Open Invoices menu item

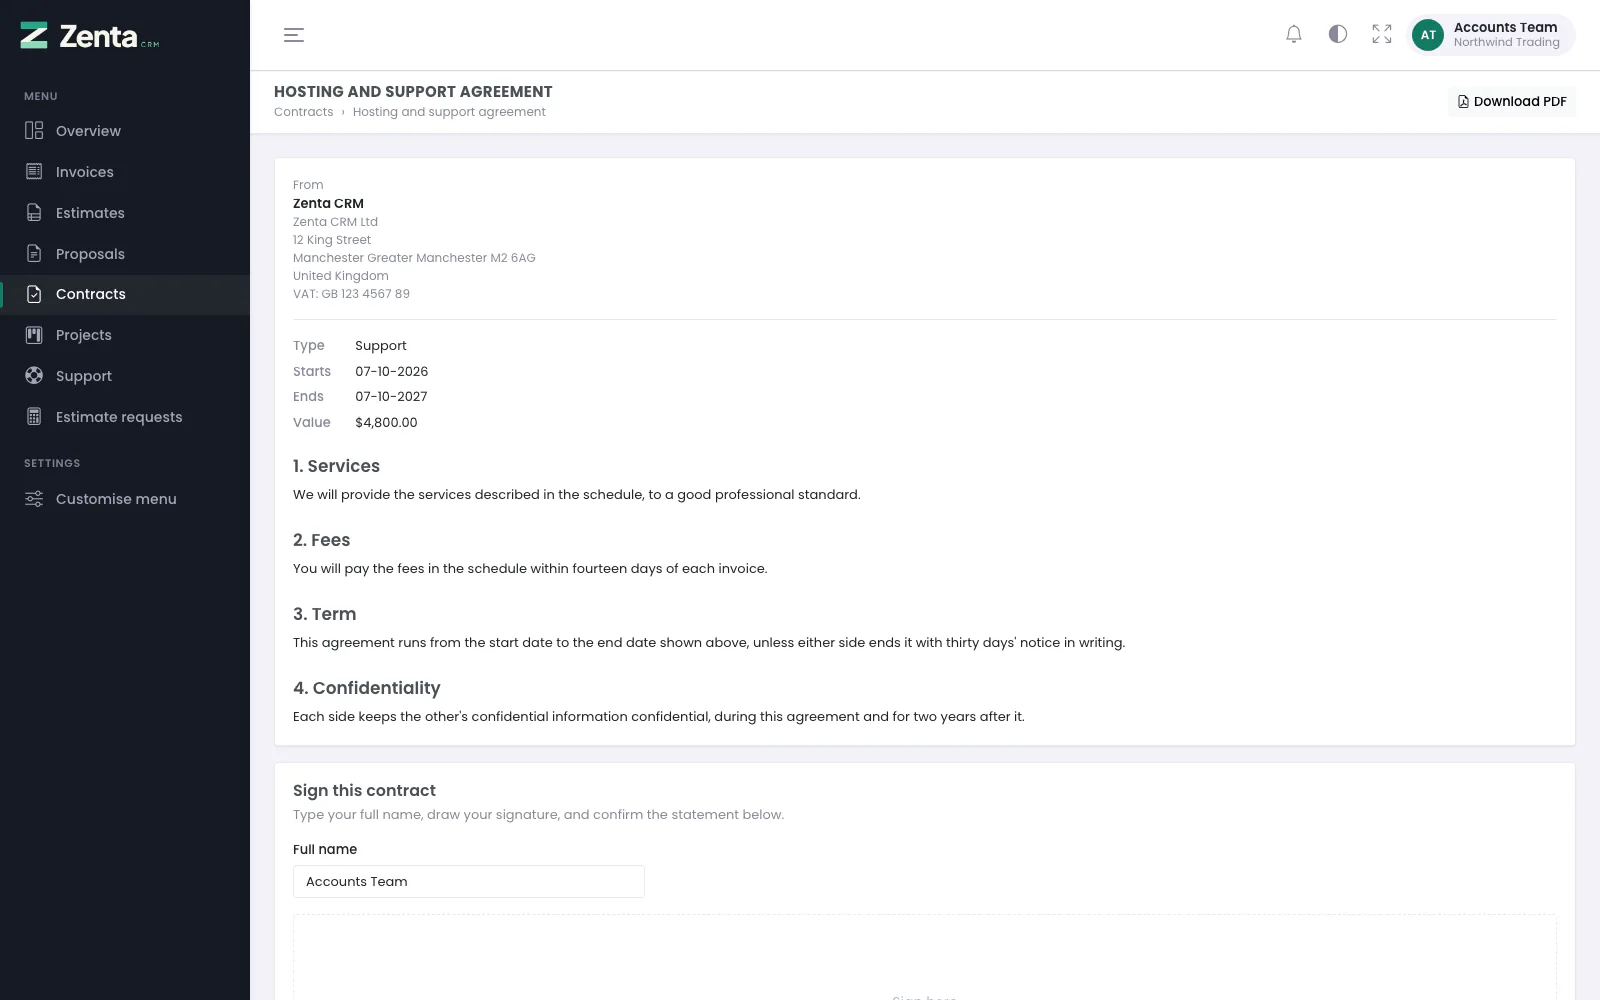click(x=125, y=172)
